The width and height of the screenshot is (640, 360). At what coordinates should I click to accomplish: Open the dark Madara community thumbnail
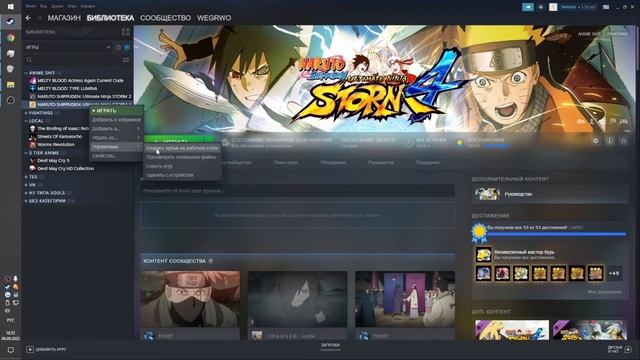(298, 299)
